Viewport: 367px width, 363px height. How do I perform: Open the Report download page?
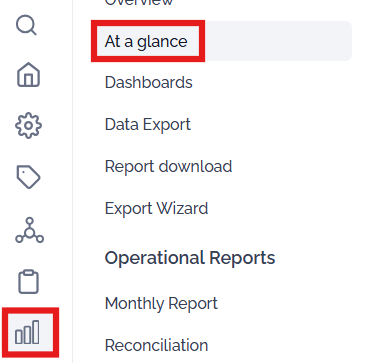click(x=168, y=166)
